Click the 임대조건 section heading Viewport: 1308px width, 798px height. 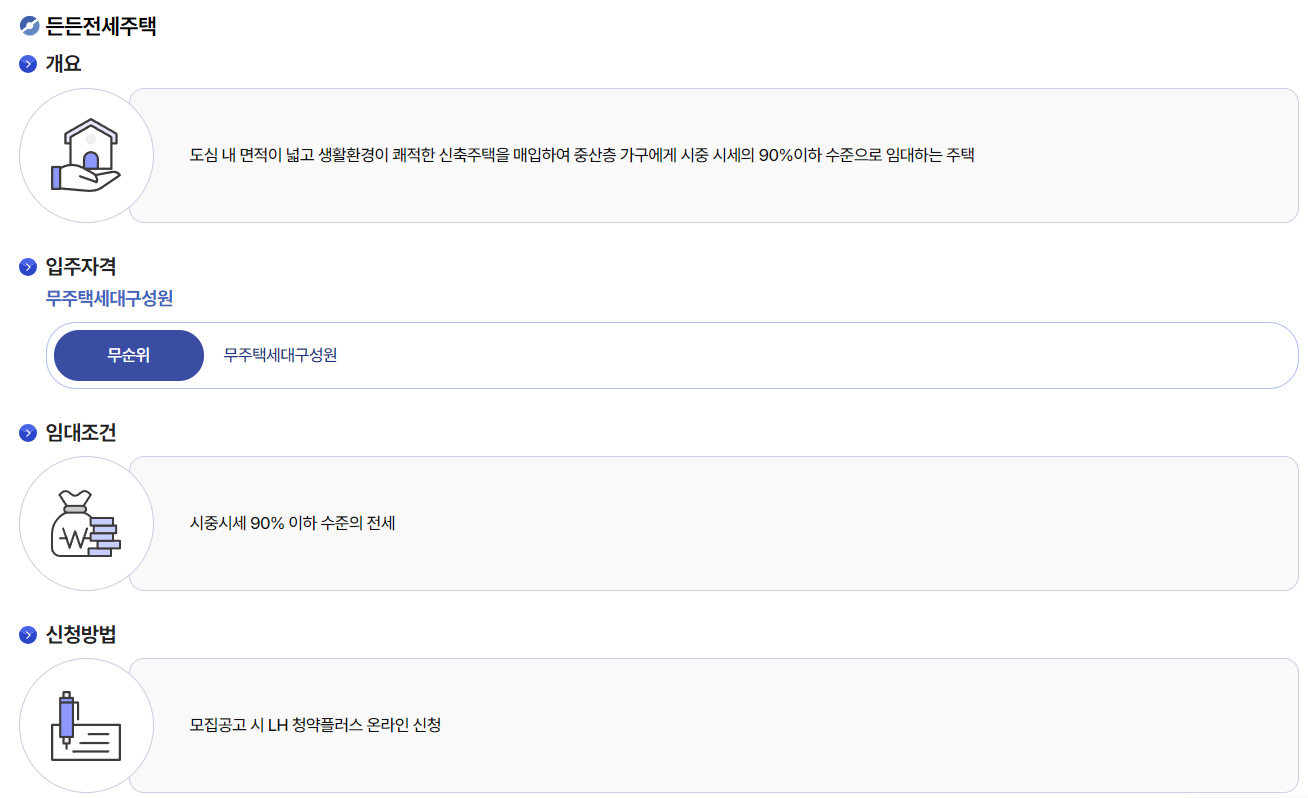coord(81,433)
